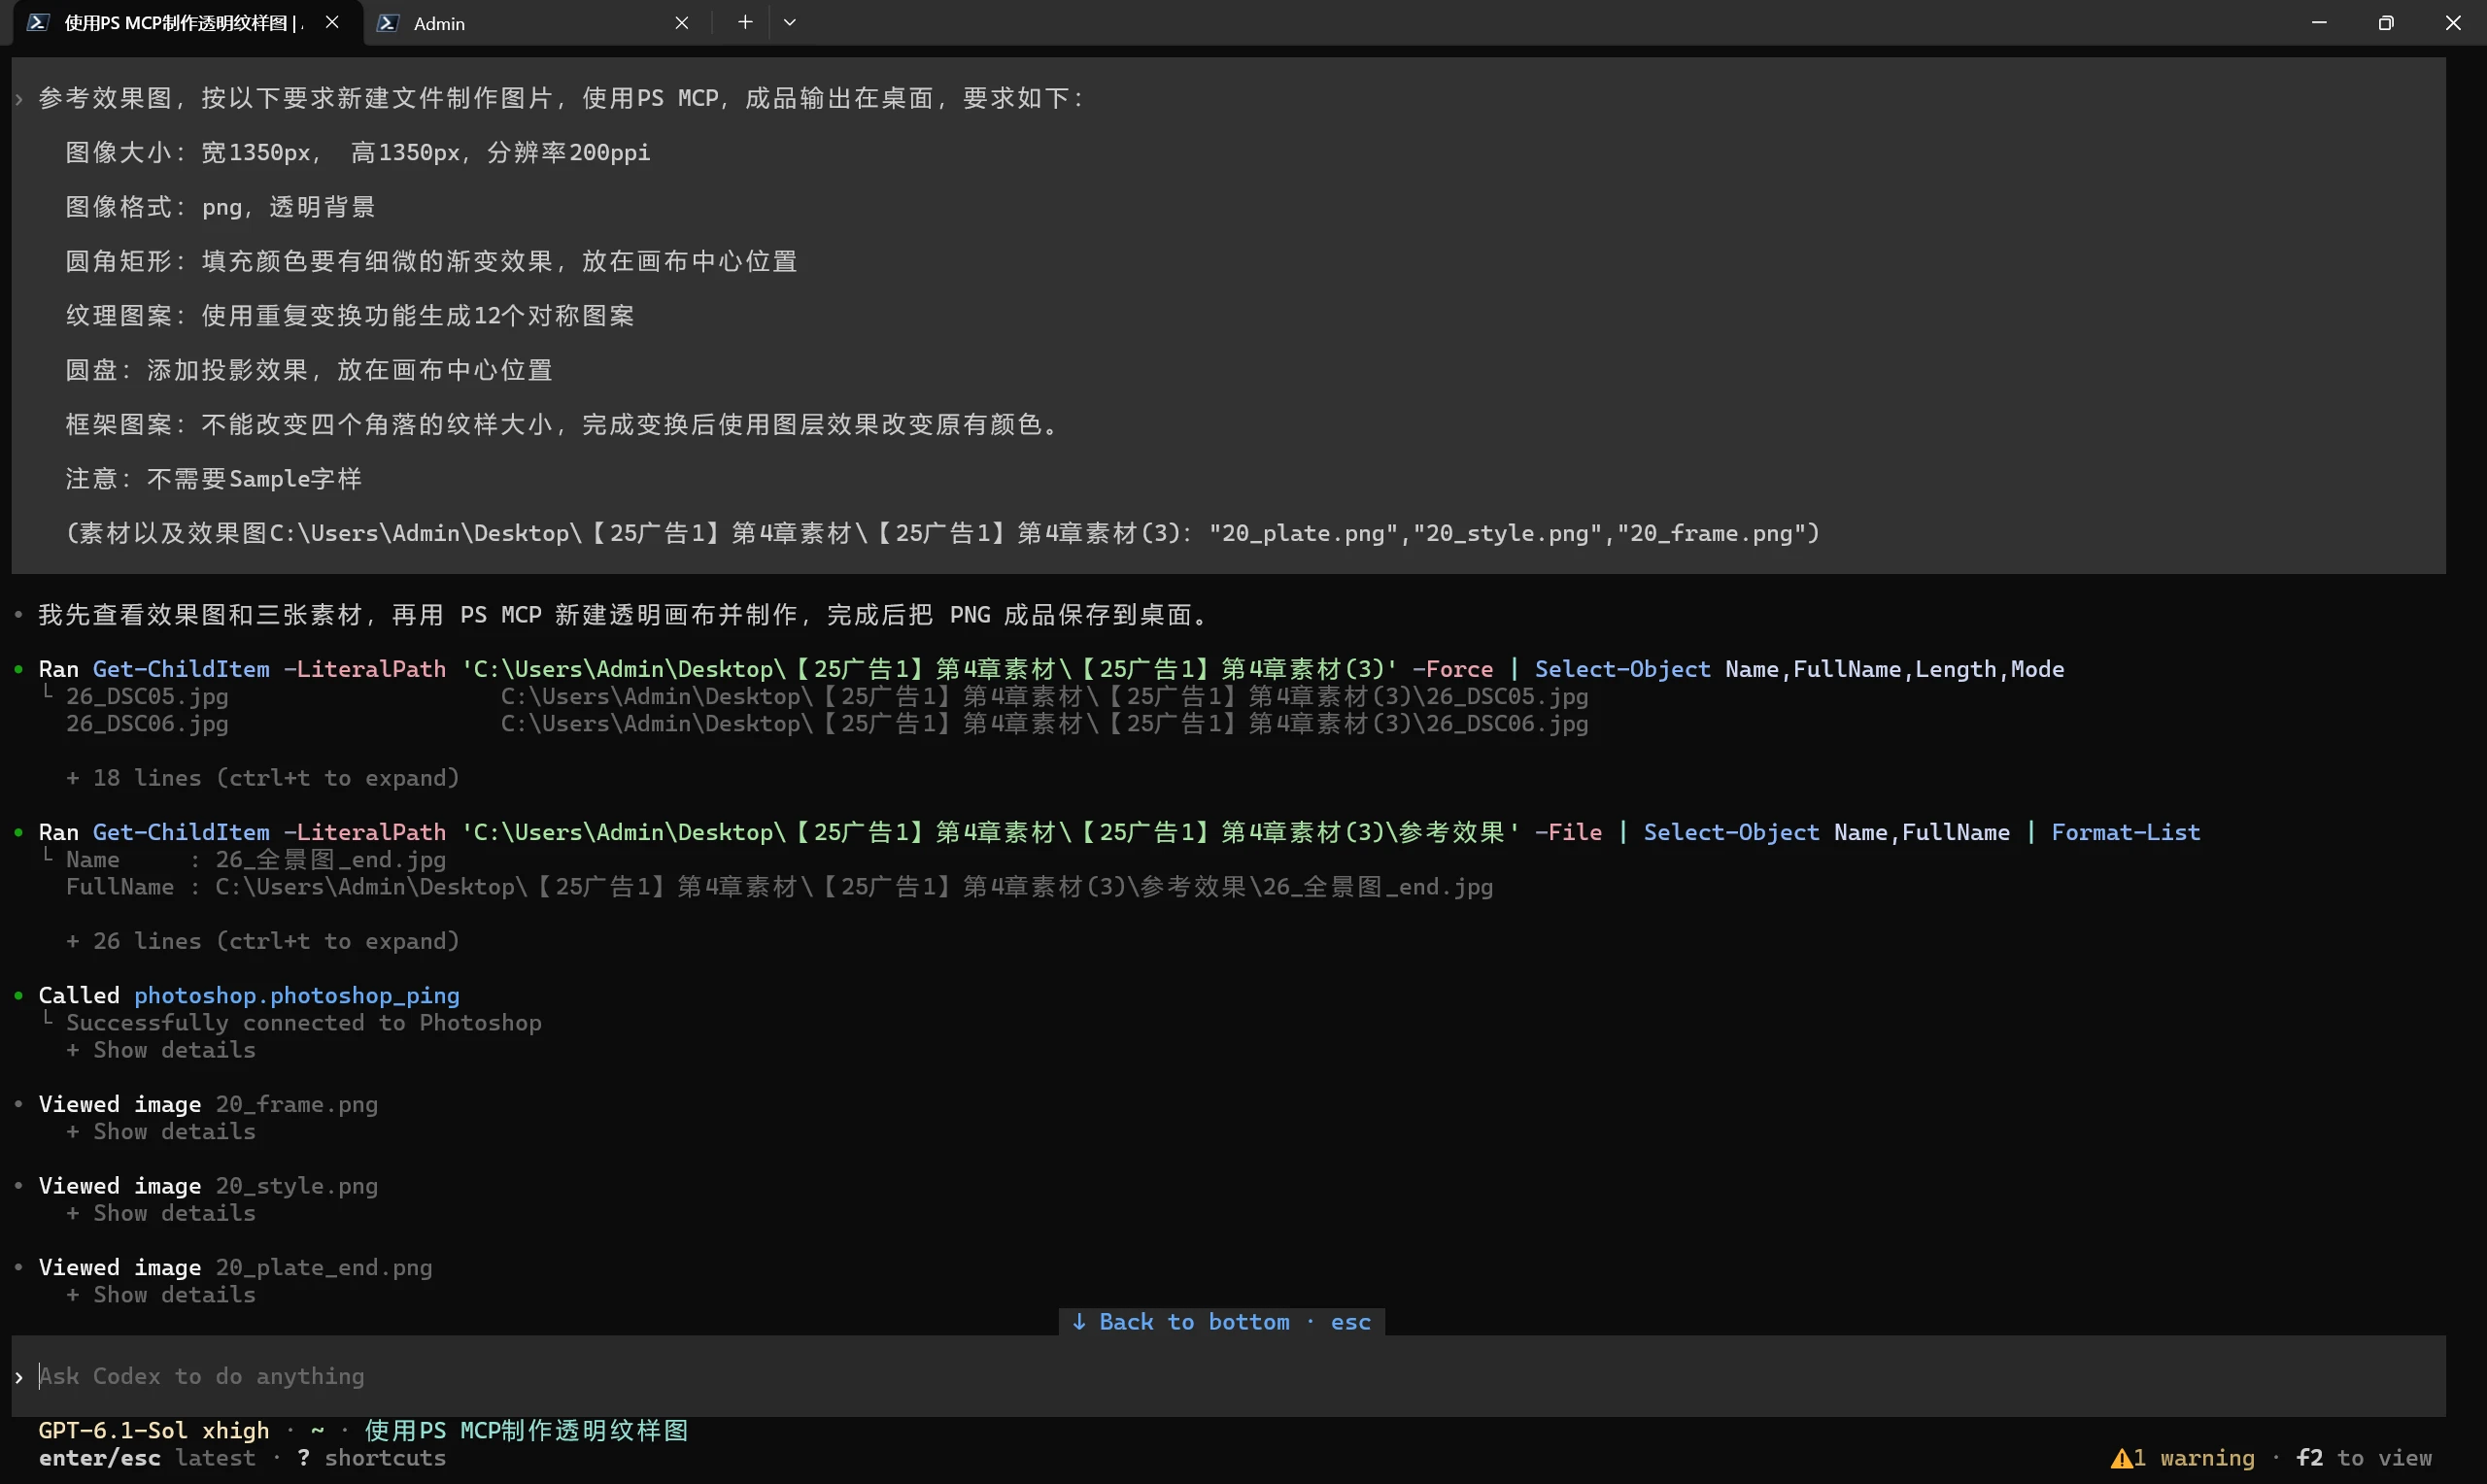
Task: Show details for 20_frame.png viewed image
Action: [x=161, y=1131]
